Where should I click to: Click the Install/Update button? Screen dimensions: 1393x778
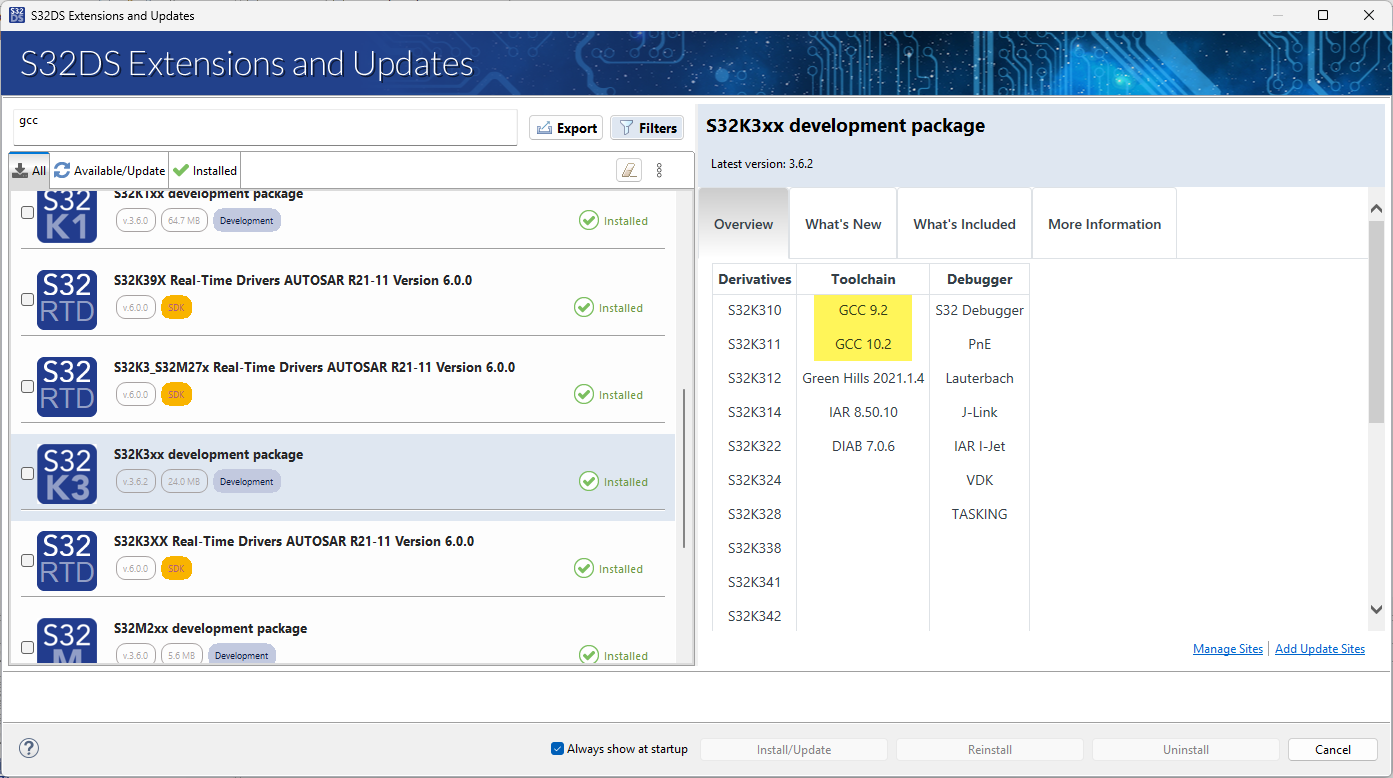794,749
